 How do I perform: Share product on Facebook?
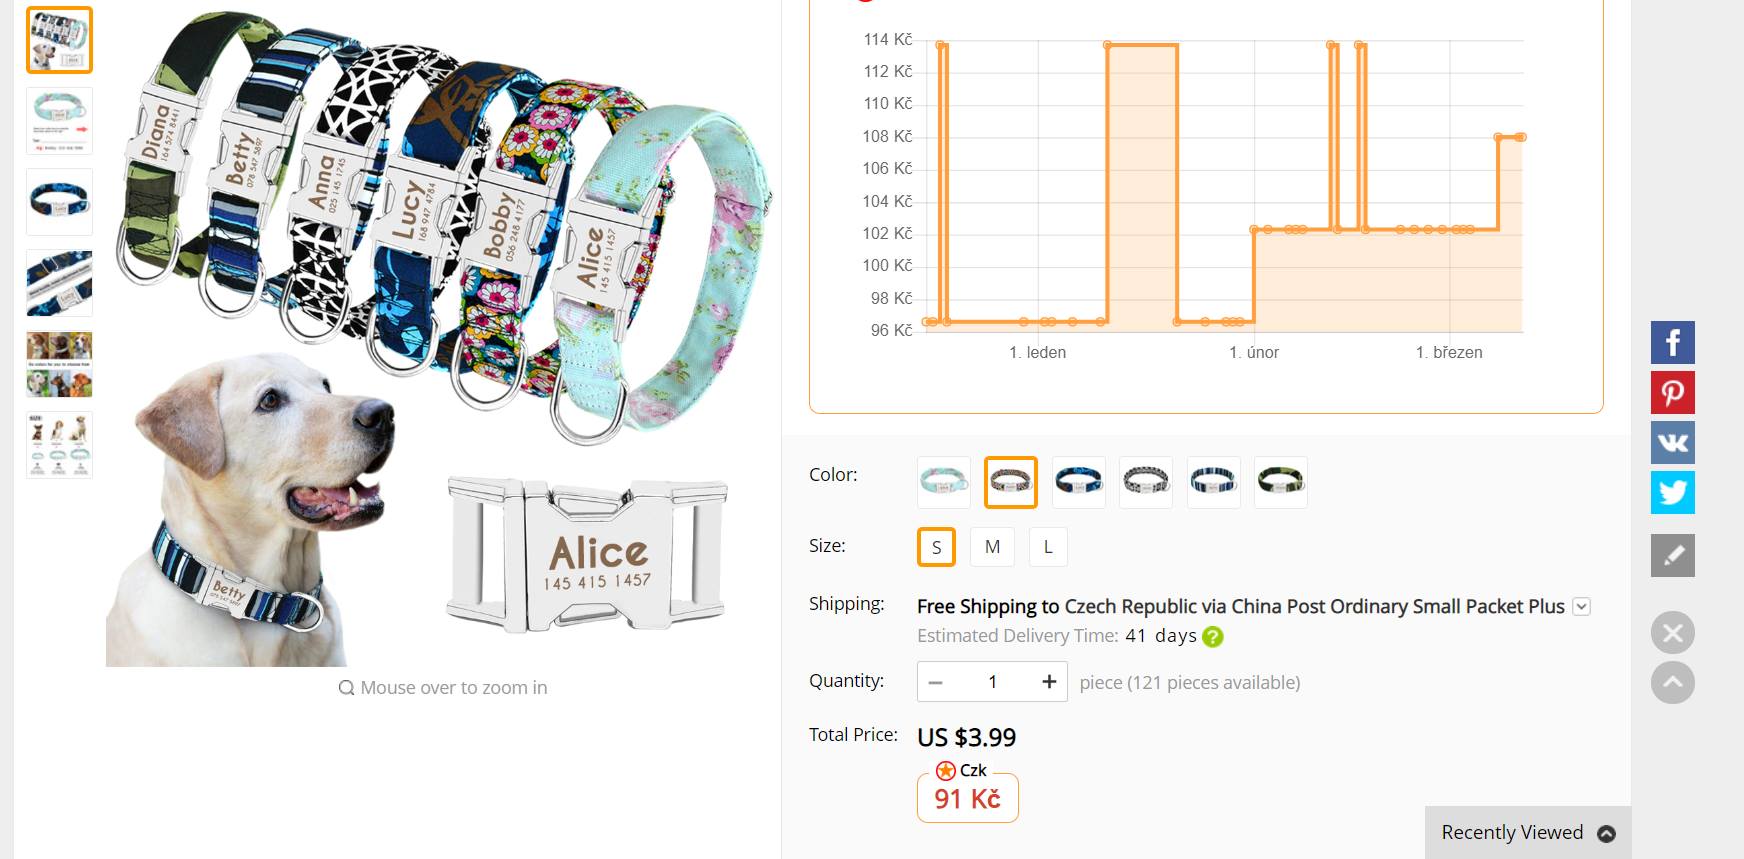[1672, 343]
